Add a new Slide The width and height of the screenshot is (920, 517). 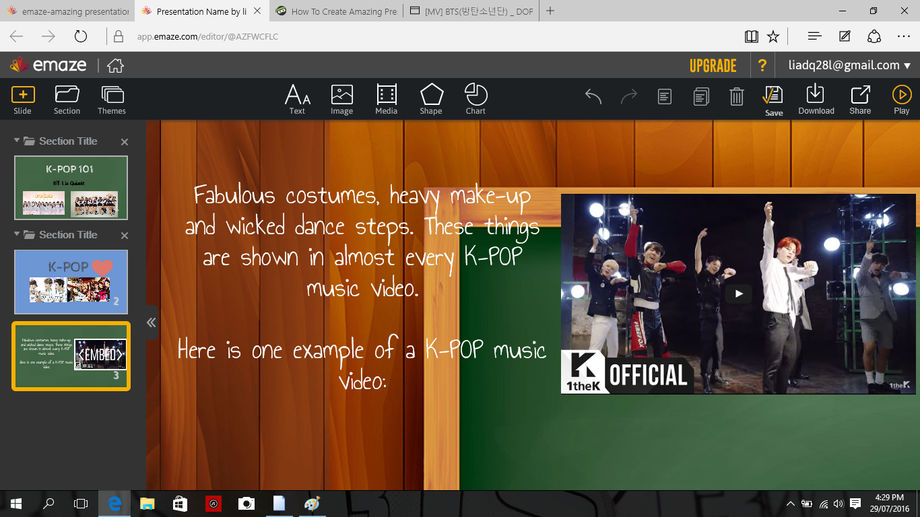[22, 99]
